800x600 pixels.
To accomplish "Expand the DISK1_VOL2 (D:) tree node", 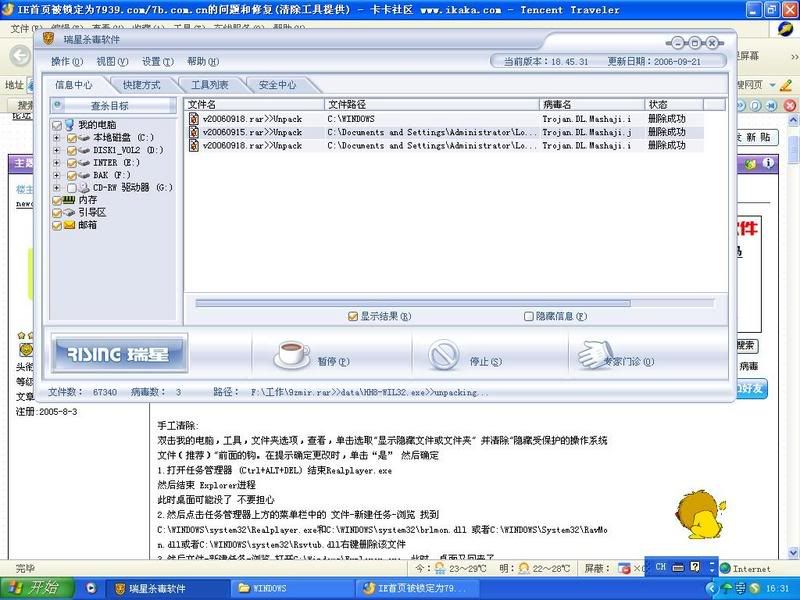I will click(x=57, y=150).
